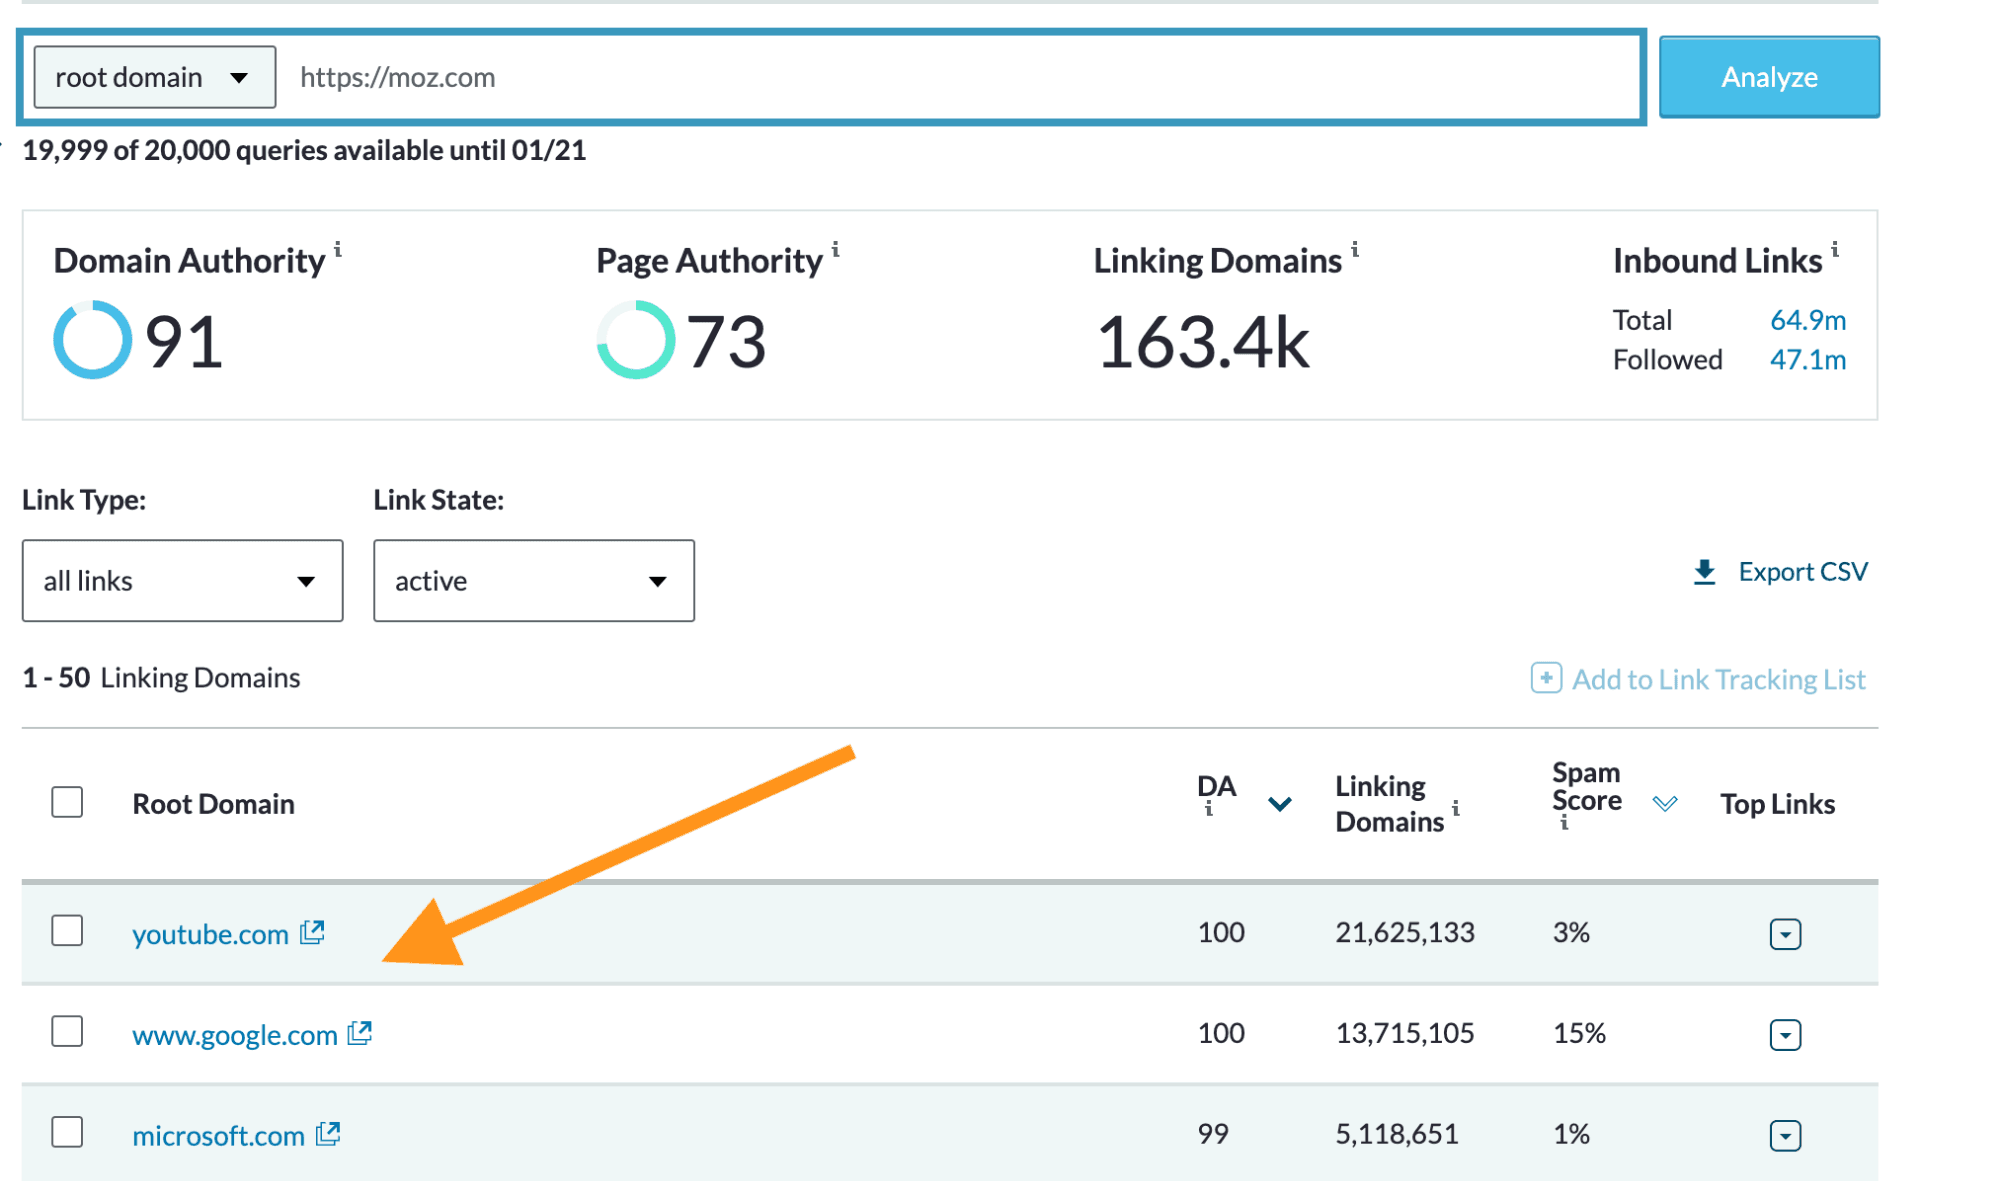
Task: Click the https://moz.com URL input field
Action: point(700,77)
